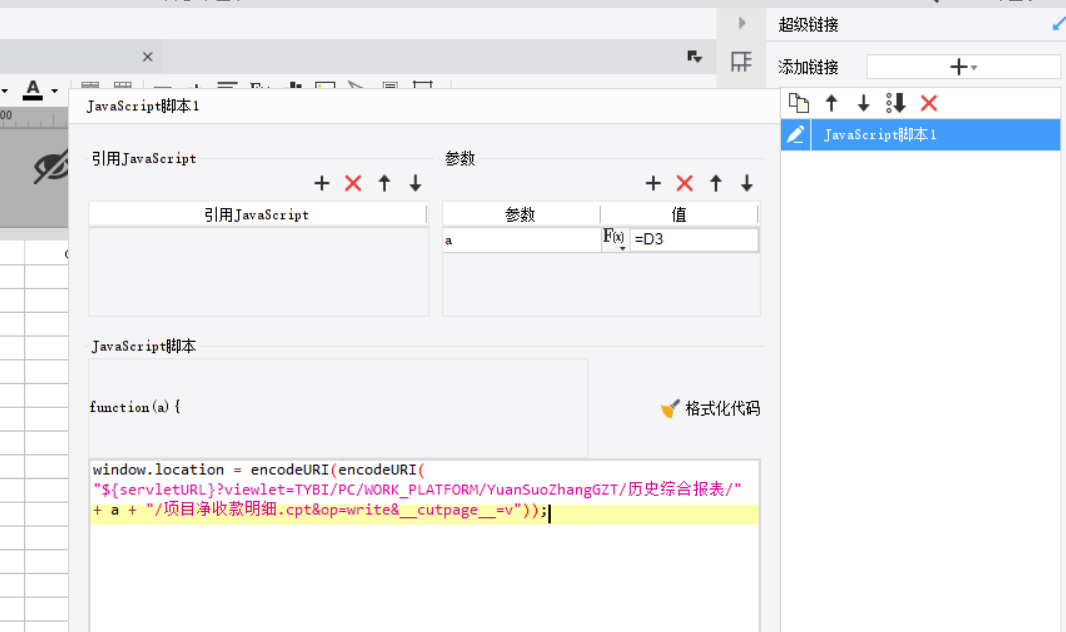Screen dimensions: 1066x632
Task: Click the =D3 value field
Action: (694, 239)
